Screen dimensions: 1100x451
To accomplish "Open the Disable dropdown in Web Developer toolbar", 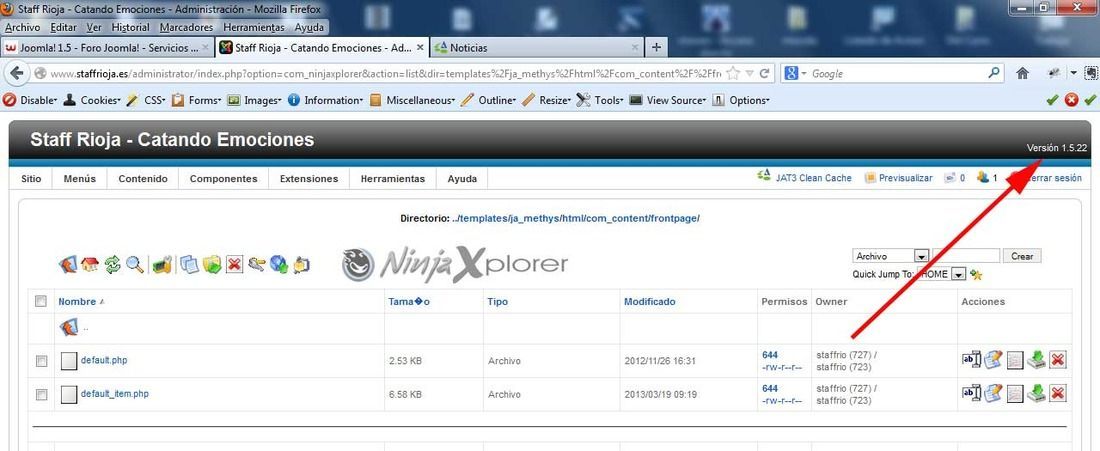I will point(29,100).
